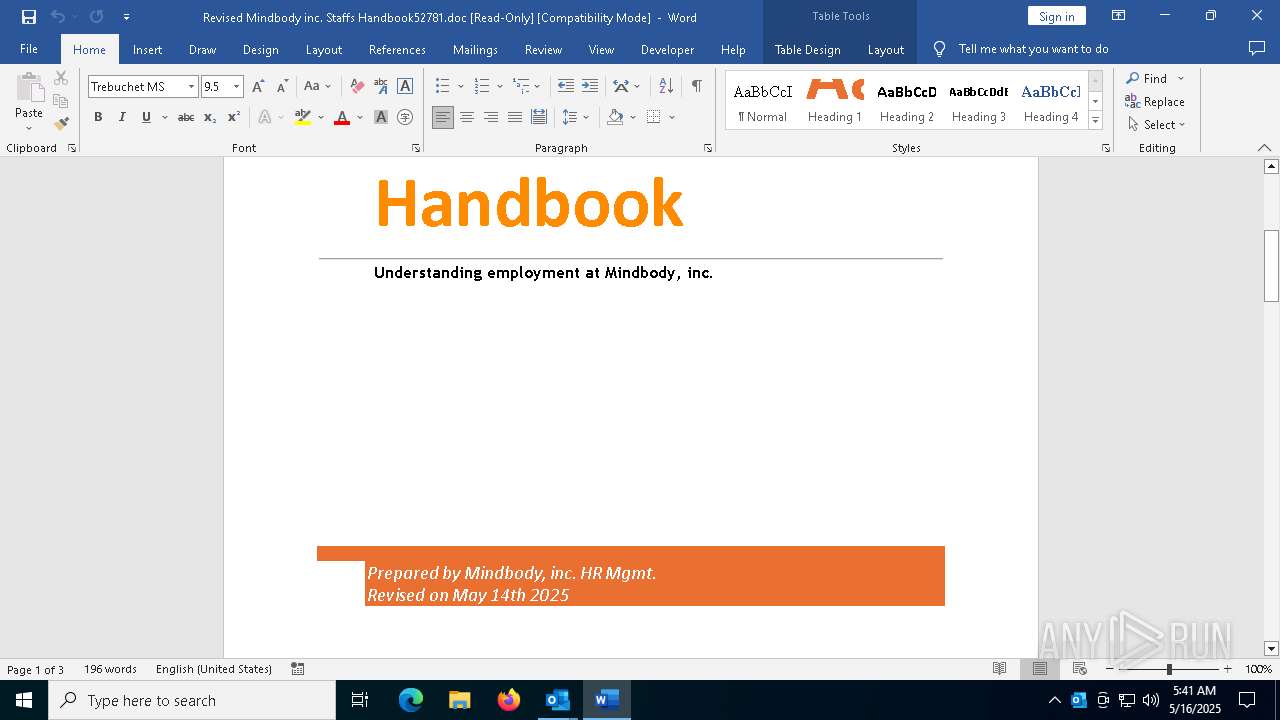Click the Save icon in Quick Access Toolbar
This screenshot has height=720, width=1280.
tap(29, 17)
